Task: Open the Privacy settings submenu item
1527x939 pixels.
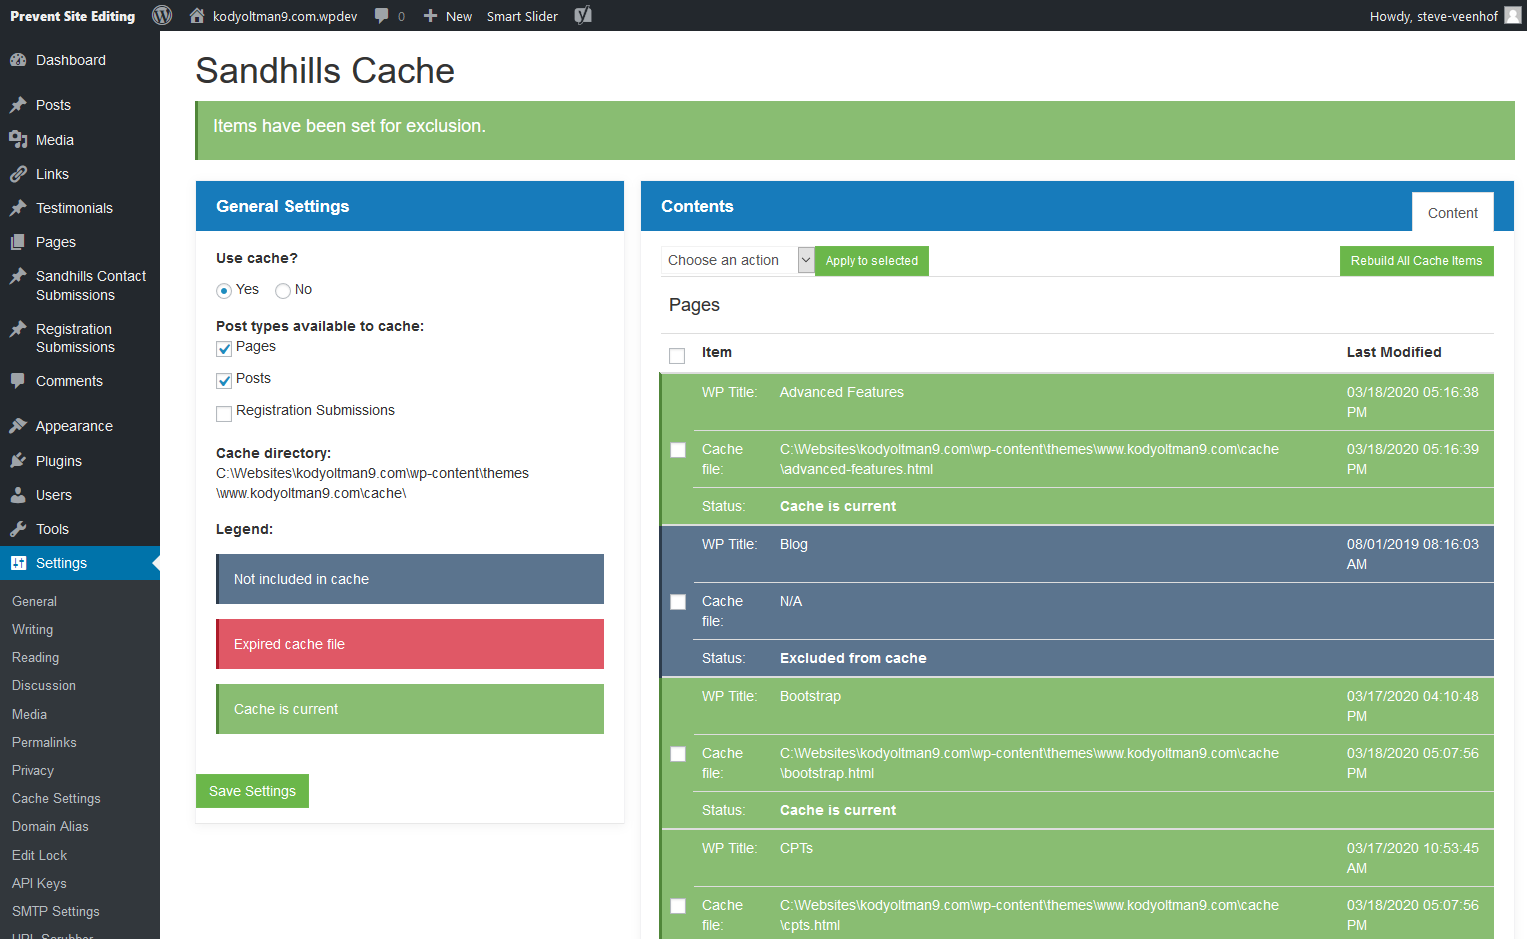Action: (x=33, y=770)
